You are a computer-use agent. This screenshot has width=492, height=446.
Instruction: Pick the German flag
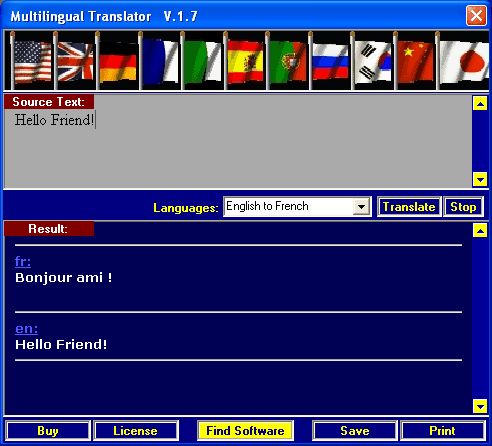point(118,61)
